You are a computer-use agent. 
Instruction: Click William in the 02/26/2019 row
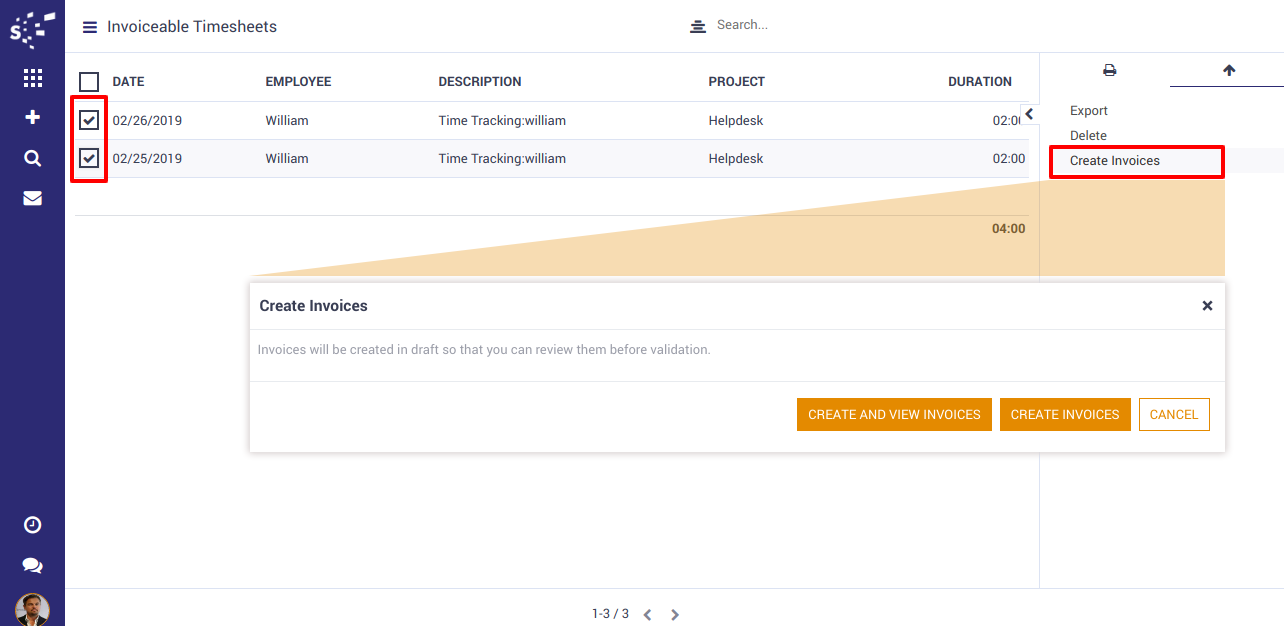(287, 121)
